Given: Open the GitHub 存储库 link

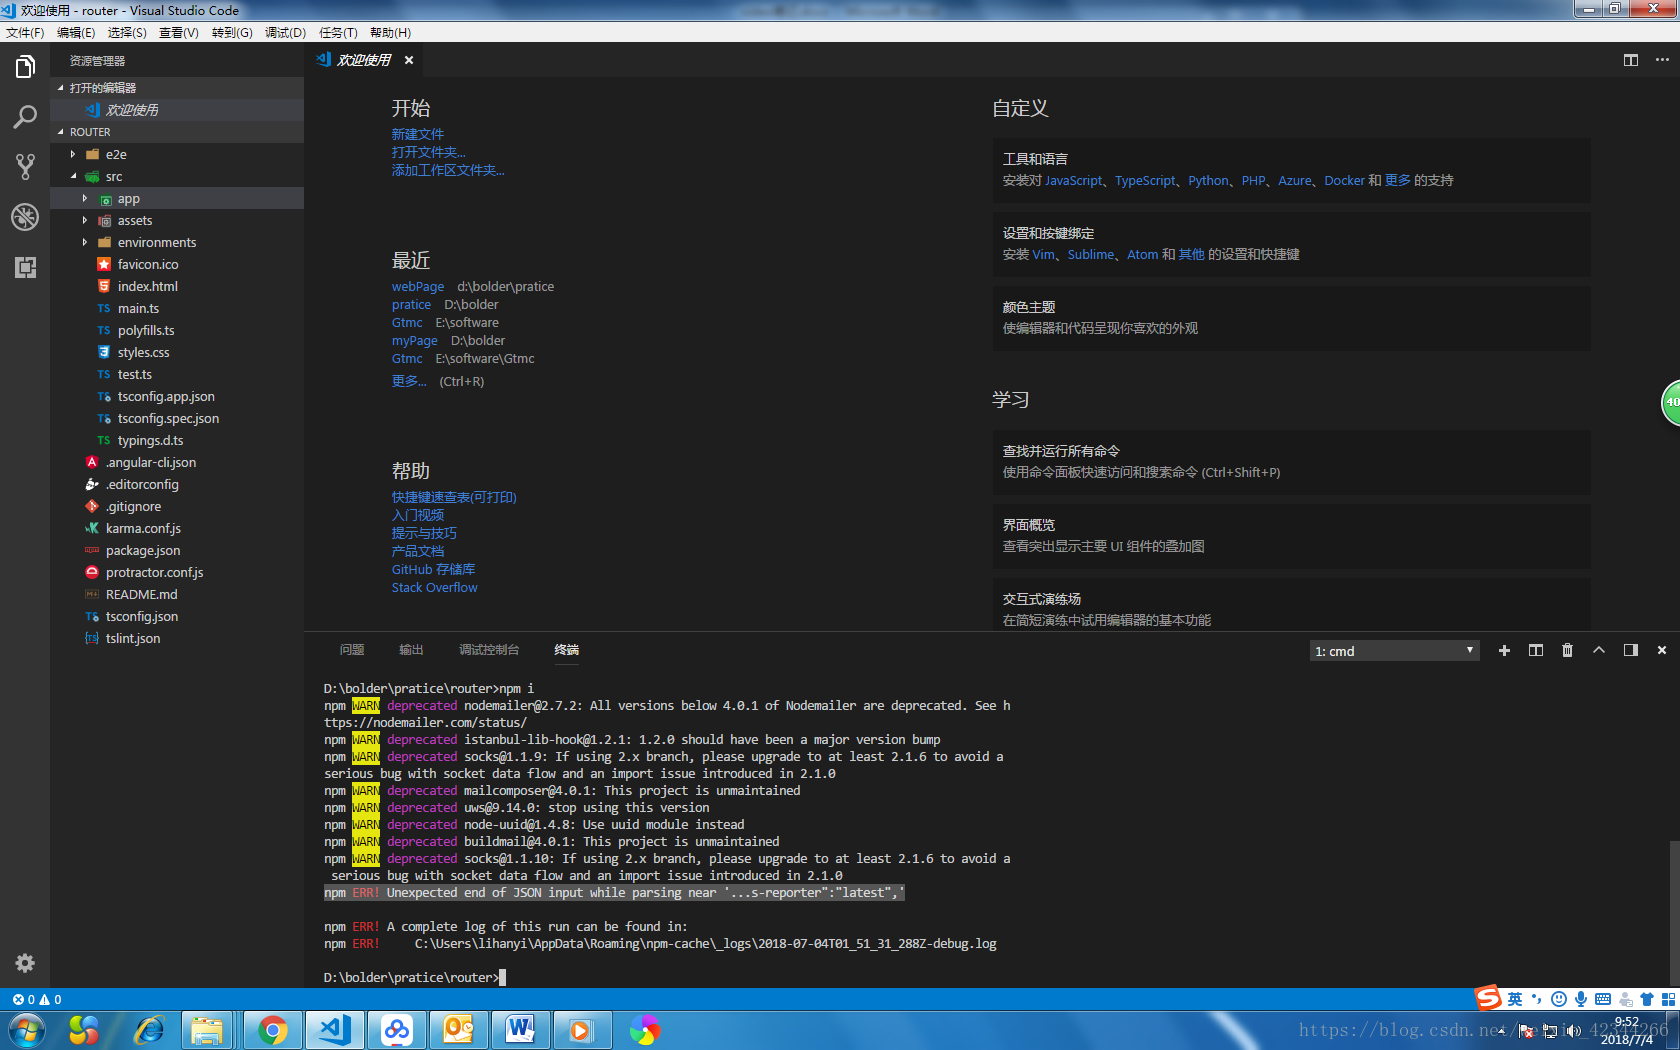Looking at the screenshot, I should coord(434,569).
